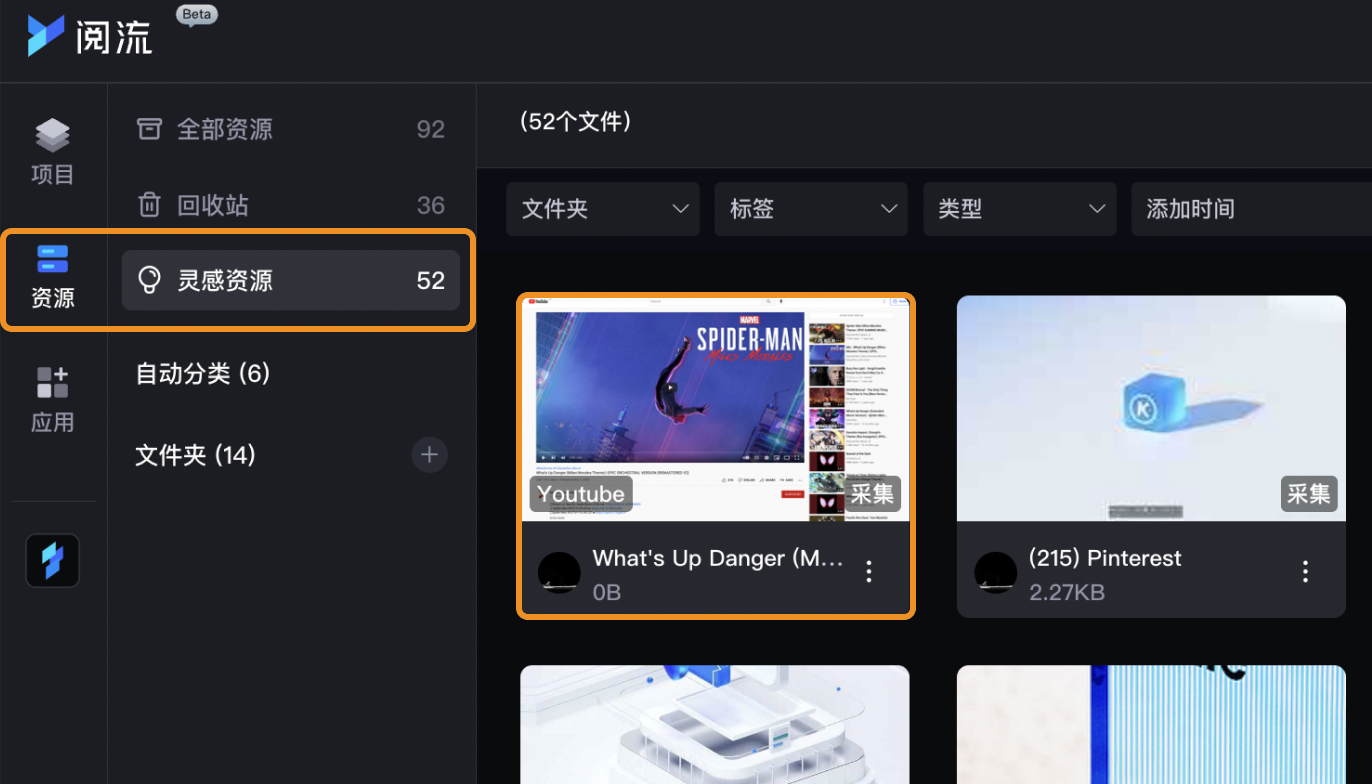Click the avatar on What's Up Danger card

tap(559, 572)
